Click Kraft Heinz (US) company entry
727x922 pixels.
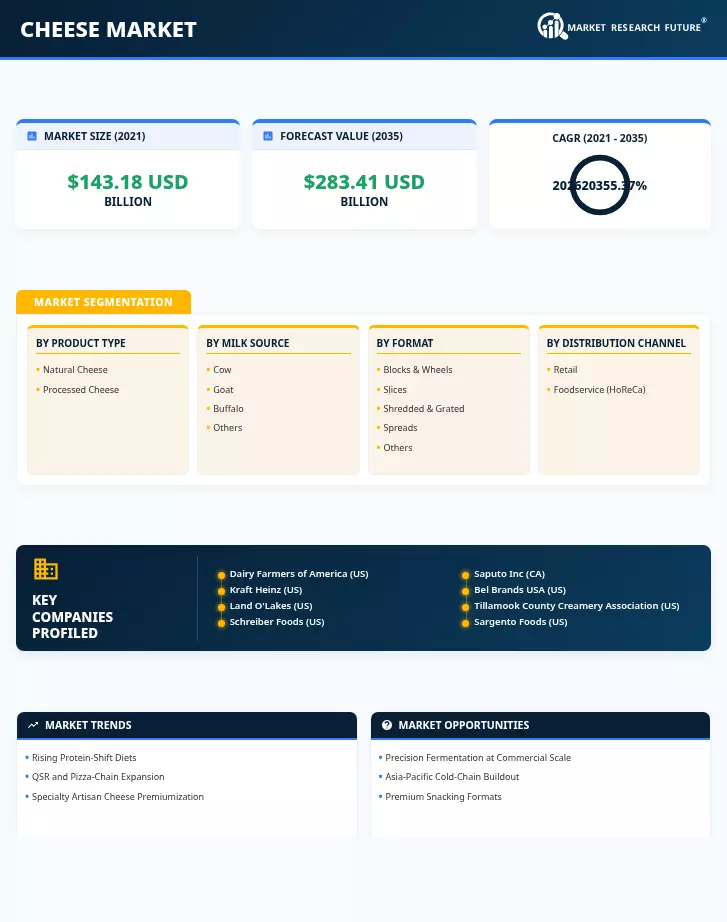point(266,590)
